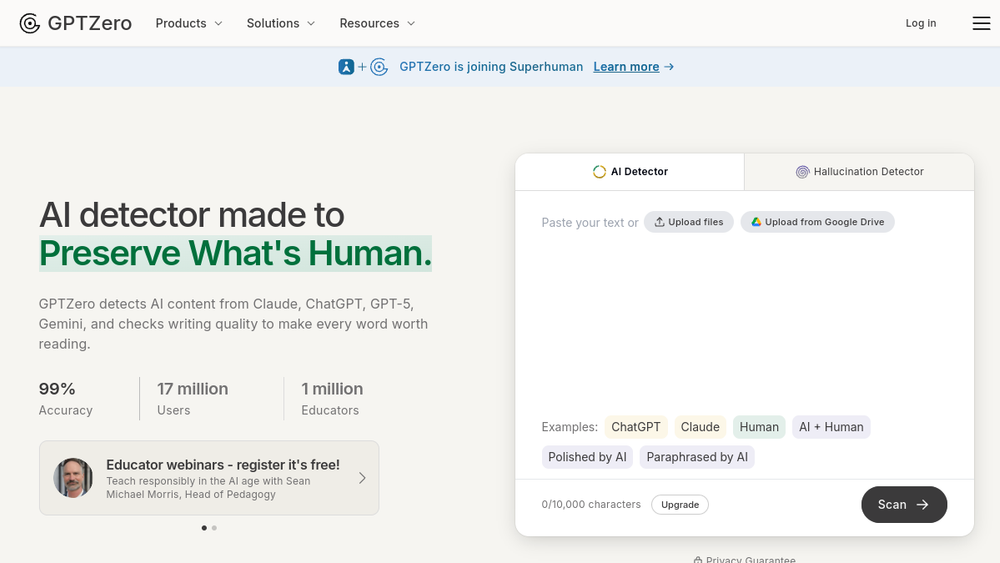This screenshot has height=563, width=1000.
Task: Click the AI Detector tab circle icon
Action: pyautogui.click(x=599, y=172)
